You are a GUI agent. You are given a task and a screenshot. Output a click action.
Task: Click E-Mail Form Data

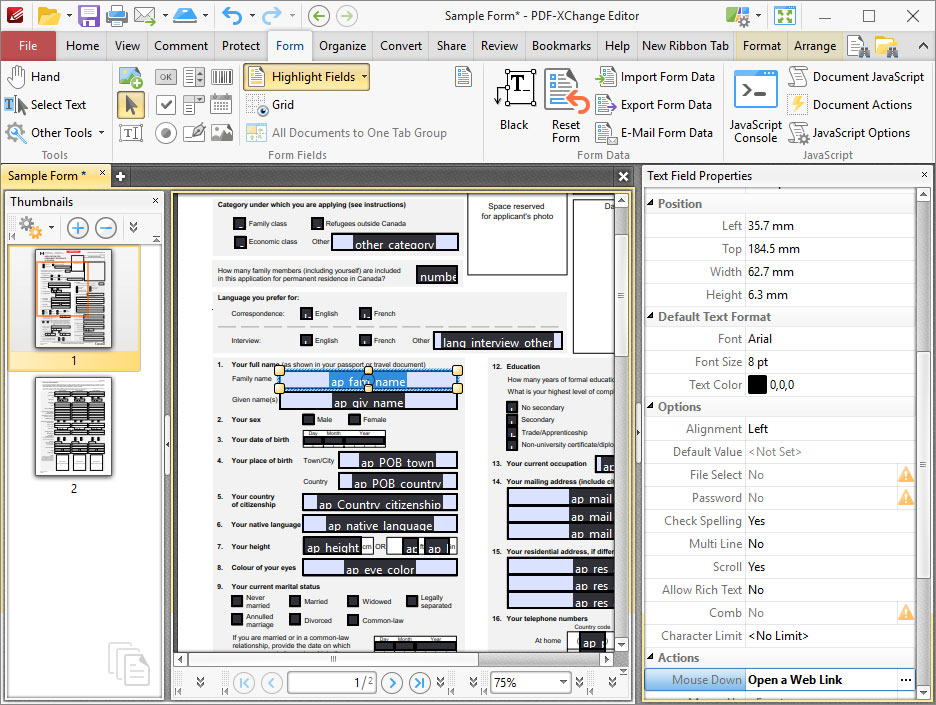click(655, 133)
